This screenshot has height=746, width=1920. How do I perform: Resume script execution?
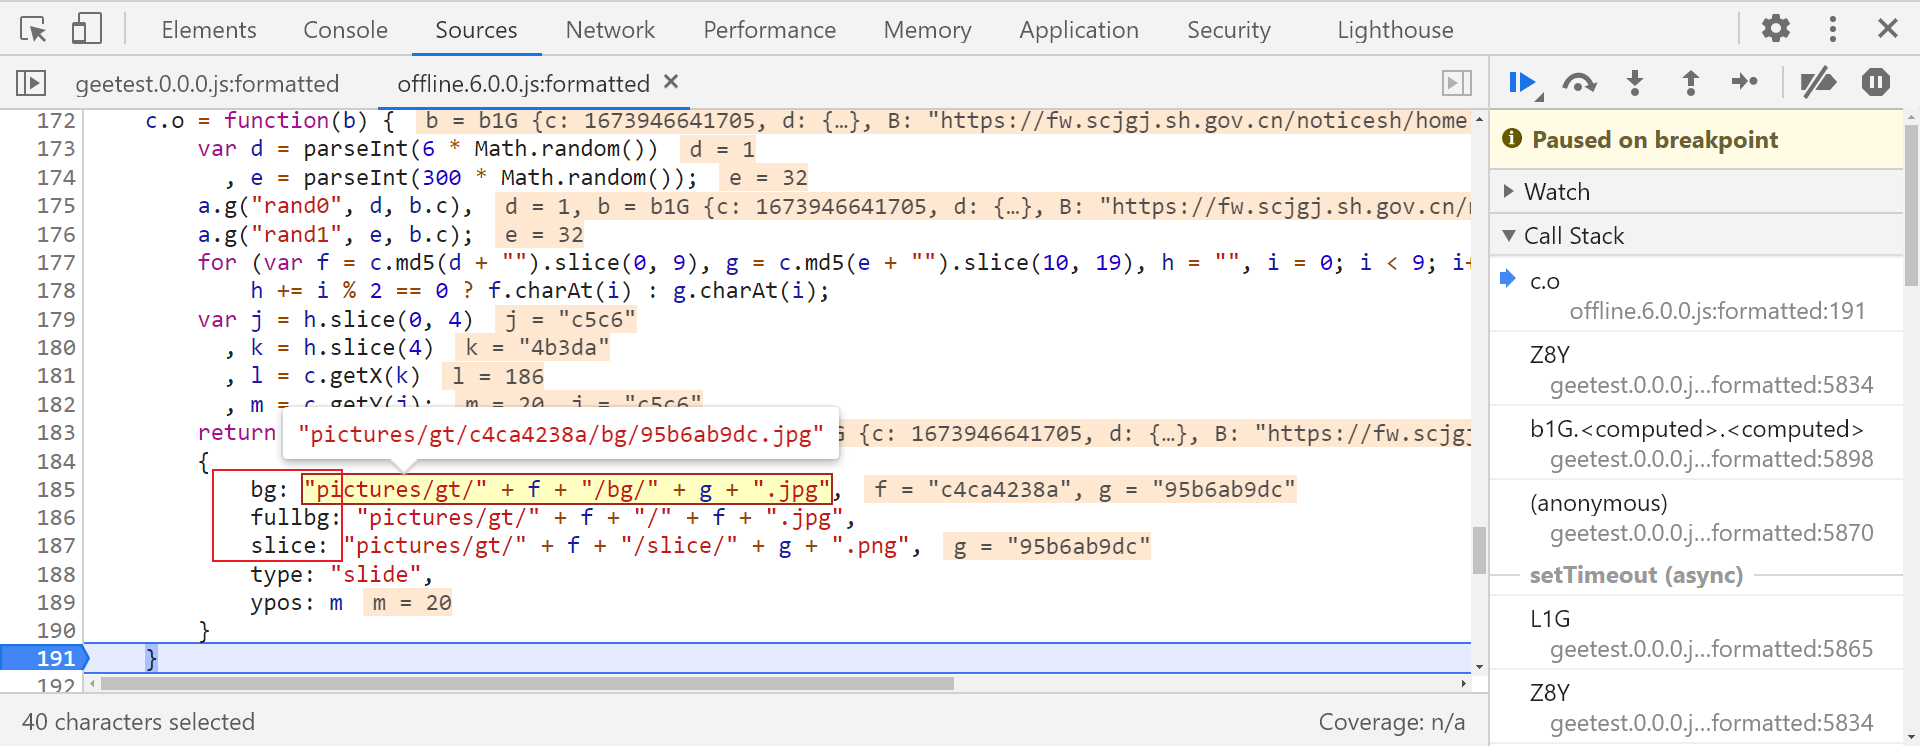tap(1524, 83)
